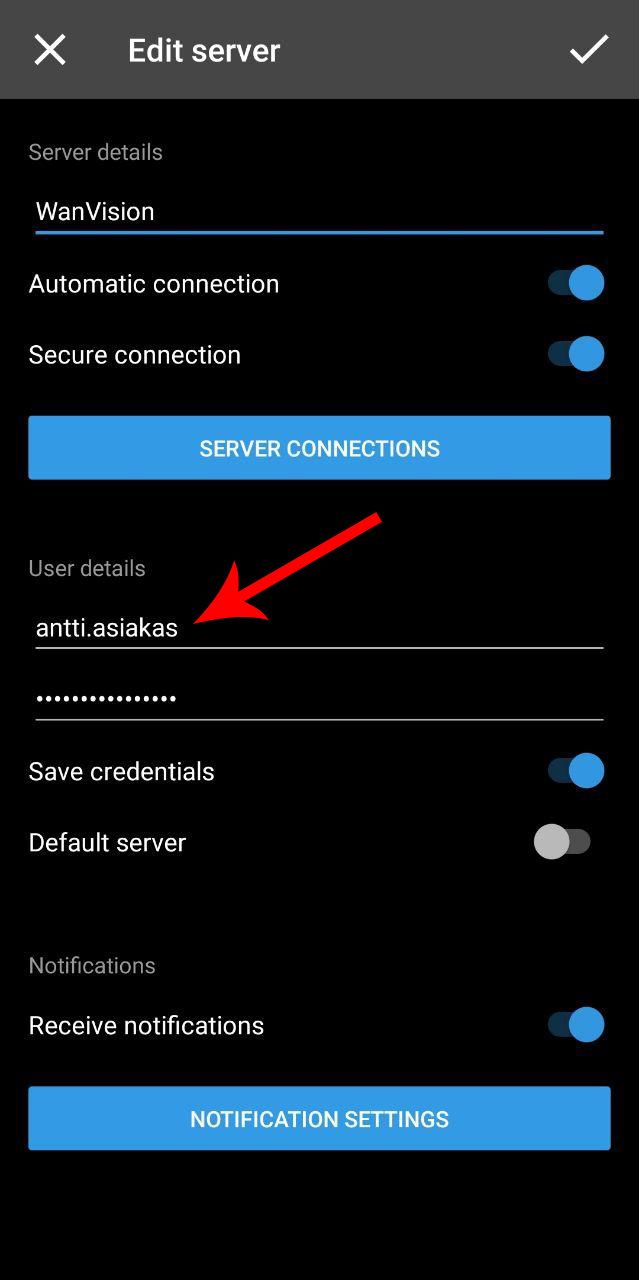
Task: Tap the Save credentials label
Action: click(122, 772)
